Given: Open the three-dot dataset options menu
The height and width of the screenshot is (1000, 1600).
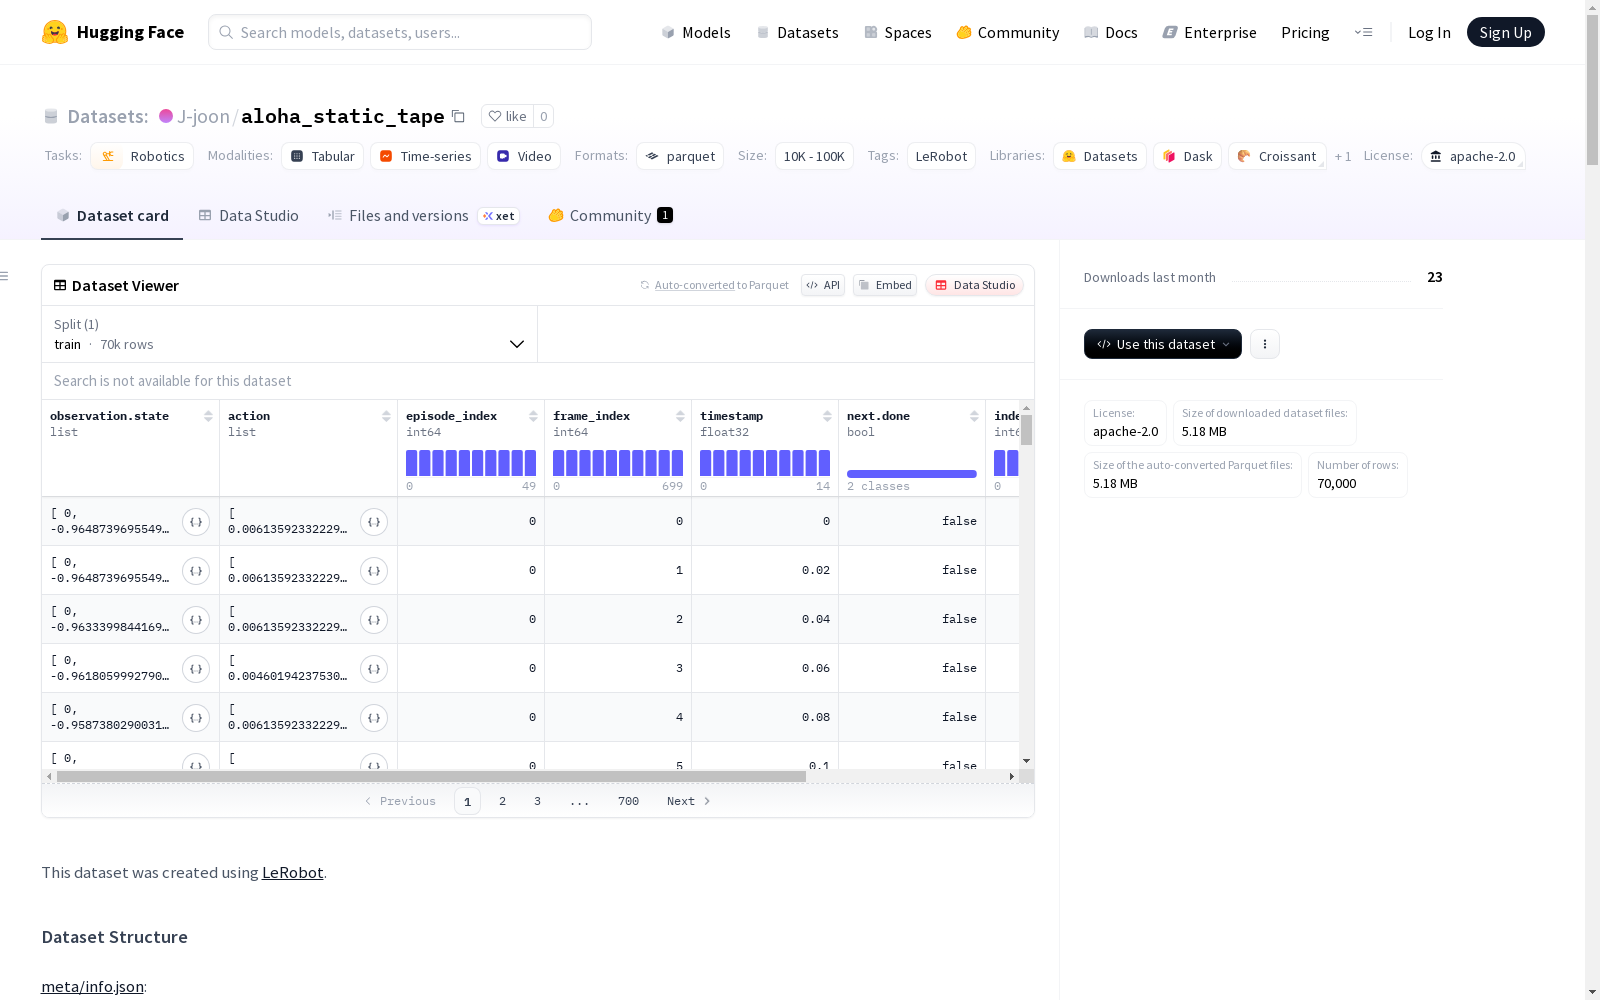Looking at the screenshot, I should pyautogui.click(x=1265, y=344).
